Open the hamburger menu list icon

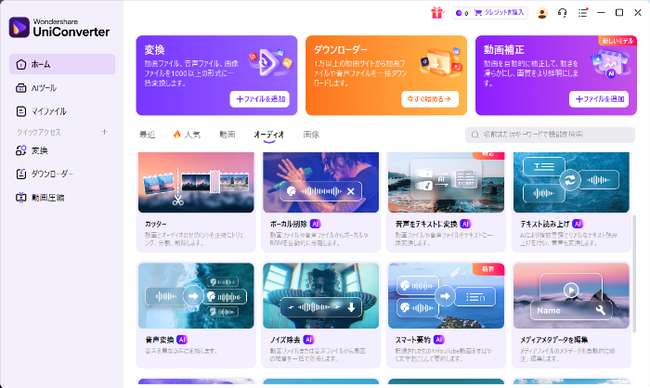(583, 13)
